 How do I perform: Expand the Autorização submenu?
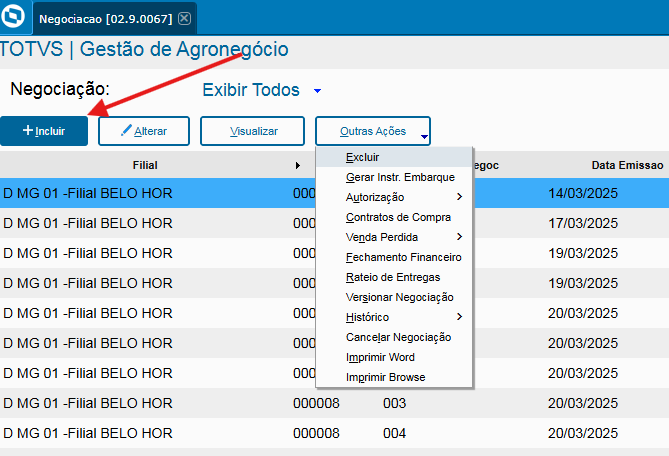pos(394,198)
